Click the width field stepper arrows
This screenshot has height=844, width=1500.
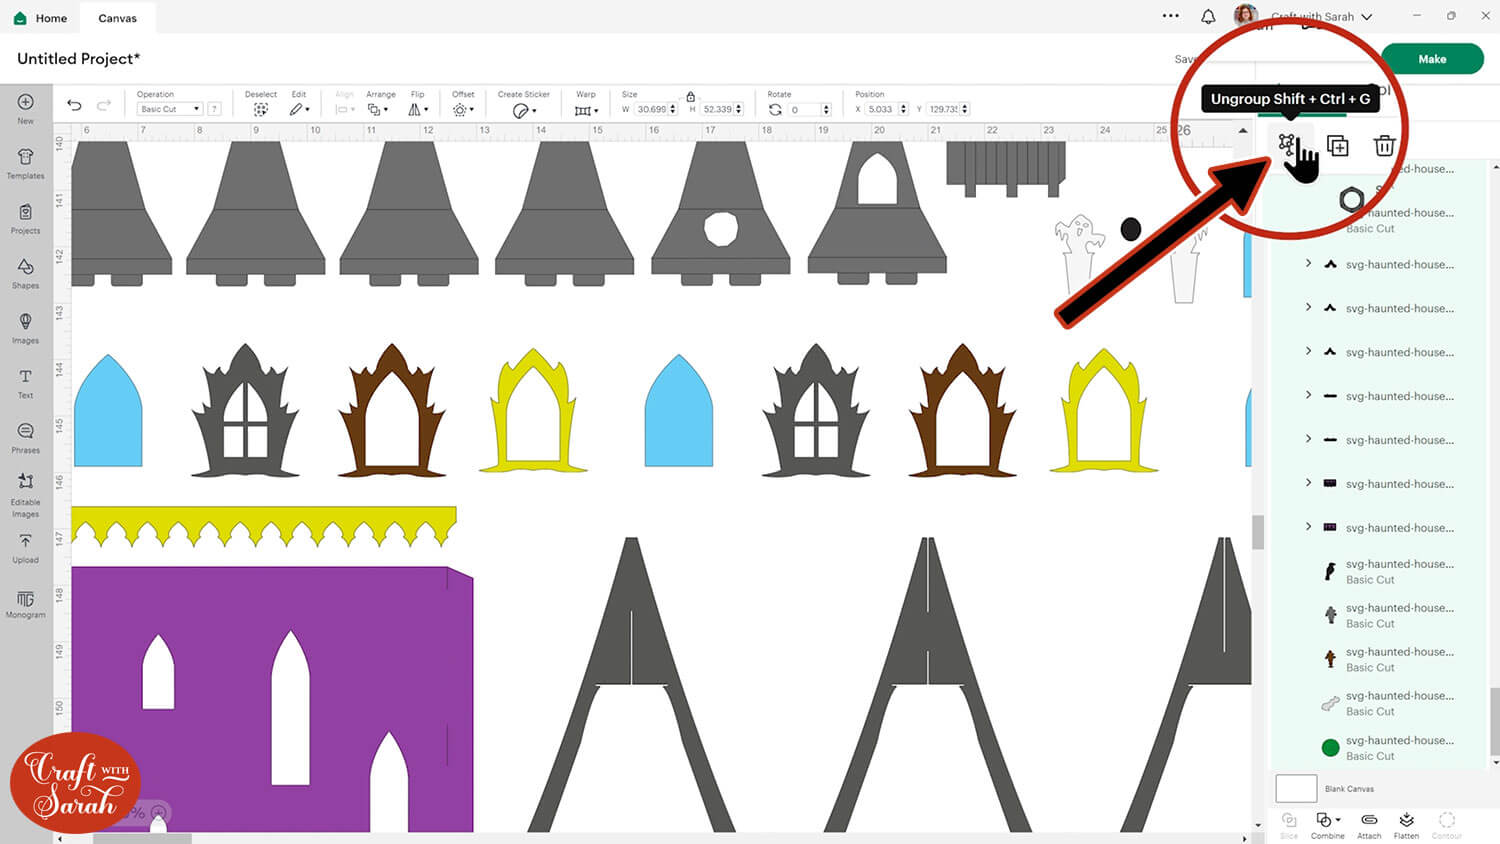coord(673,109)
